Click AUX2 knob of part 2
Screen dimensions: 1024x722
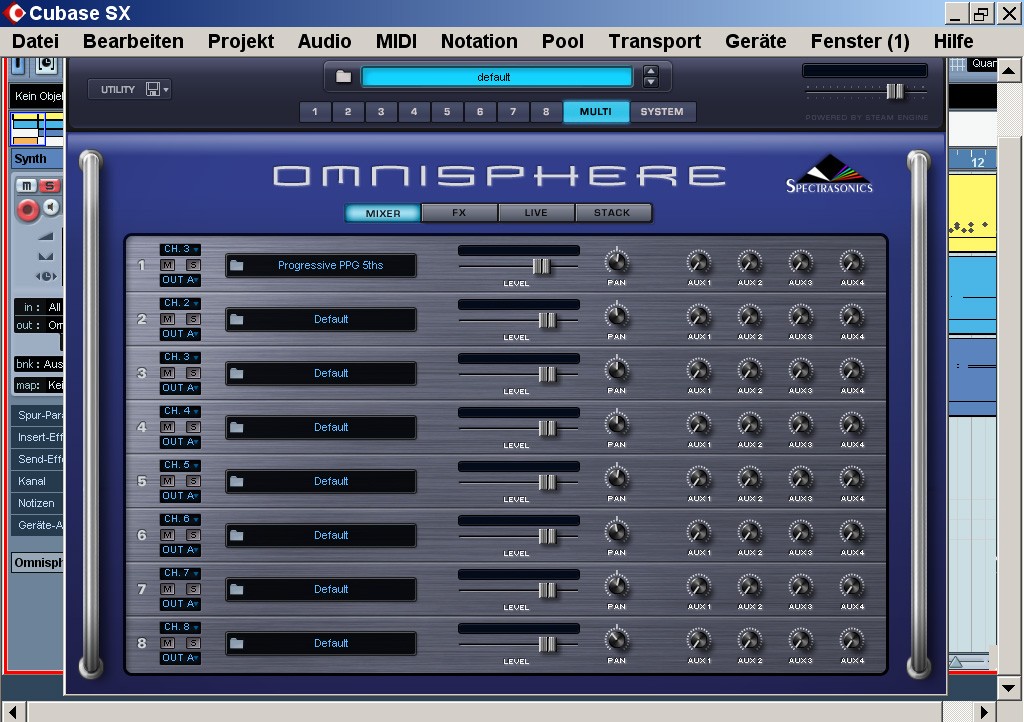(x=750, y=316)
